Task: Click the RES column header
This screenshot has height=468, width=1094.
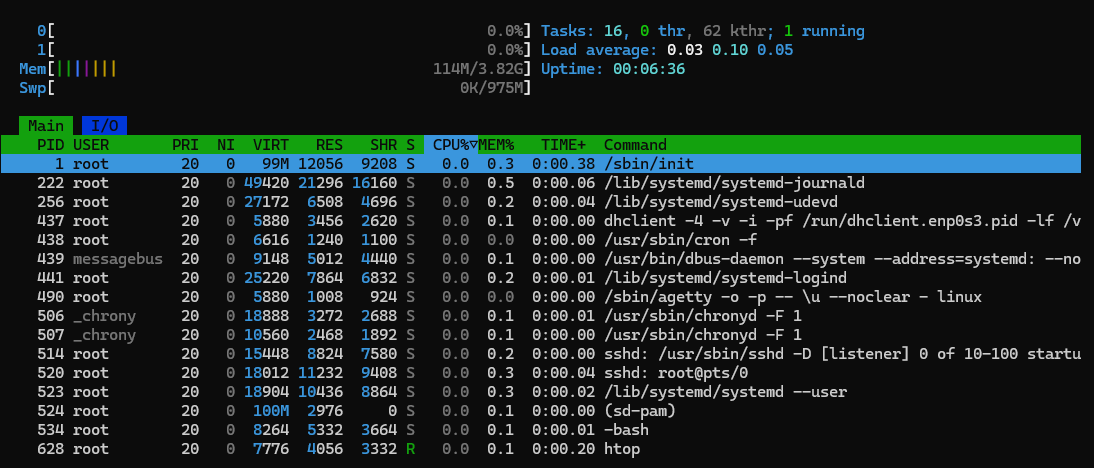Action: click(x=329, y=145)
